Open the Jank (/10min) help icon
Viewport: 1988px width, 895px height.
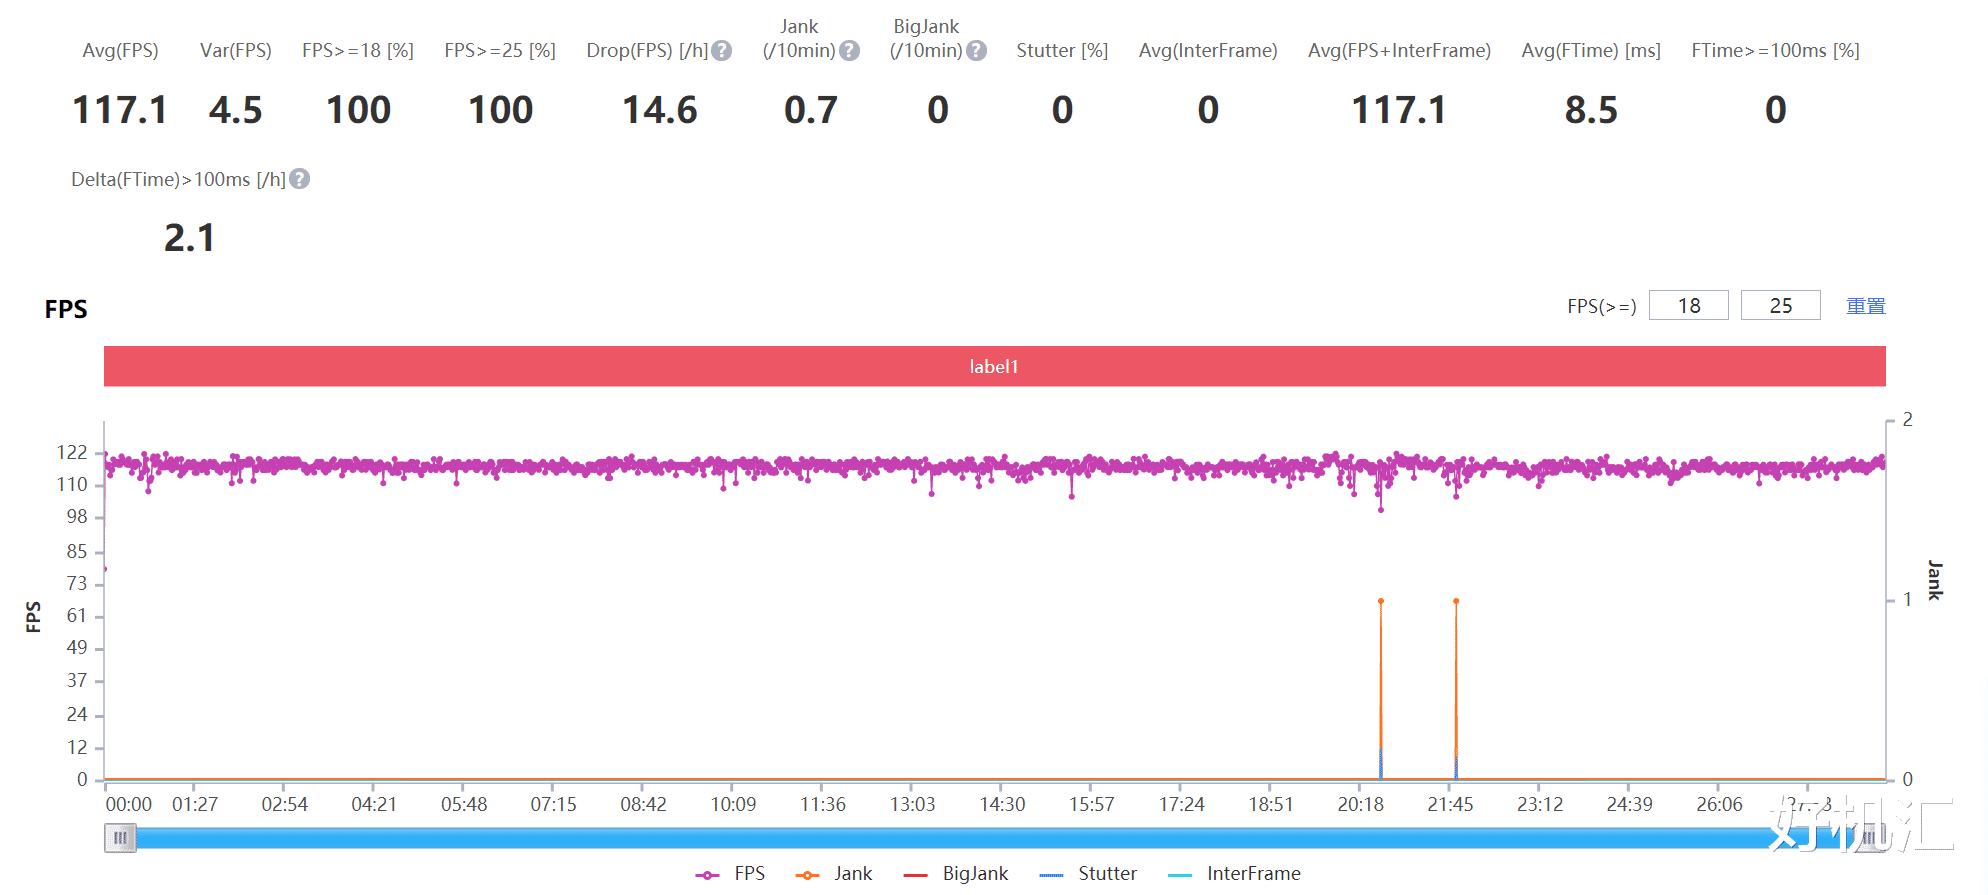click(849, 51)
